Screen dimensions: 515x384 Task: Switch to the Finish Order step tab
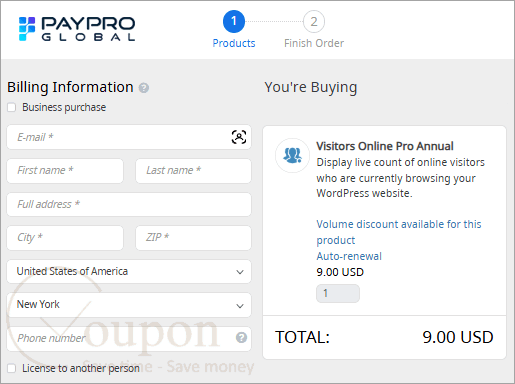pyautogui.click(x=314, y=43)
